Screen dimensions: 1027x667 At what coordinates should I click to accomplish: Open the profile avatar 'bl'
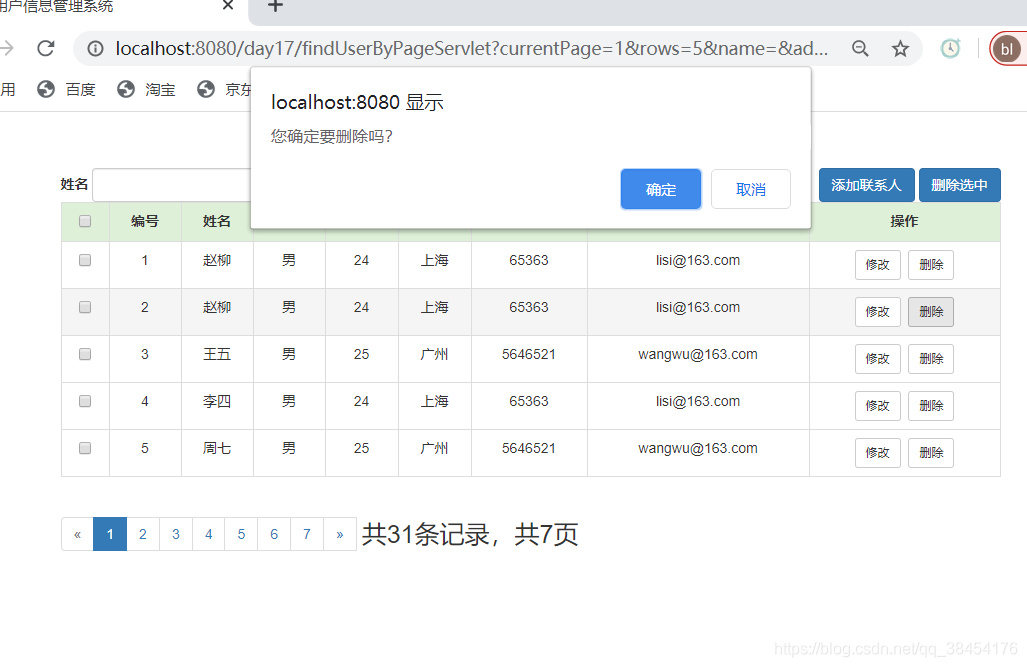(x=1007, y=48)
